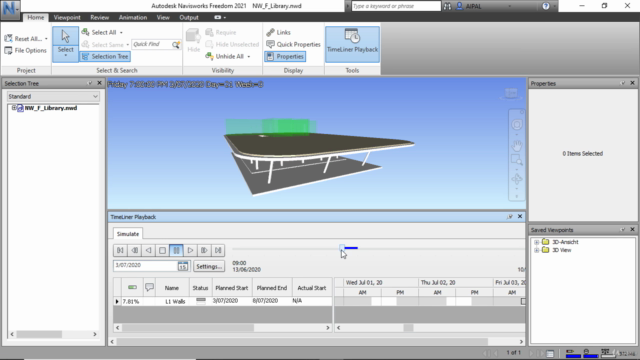The height and width of the screenshot is (360, 640).
Task: Play the simulation forward
Action: pos(190,250)
